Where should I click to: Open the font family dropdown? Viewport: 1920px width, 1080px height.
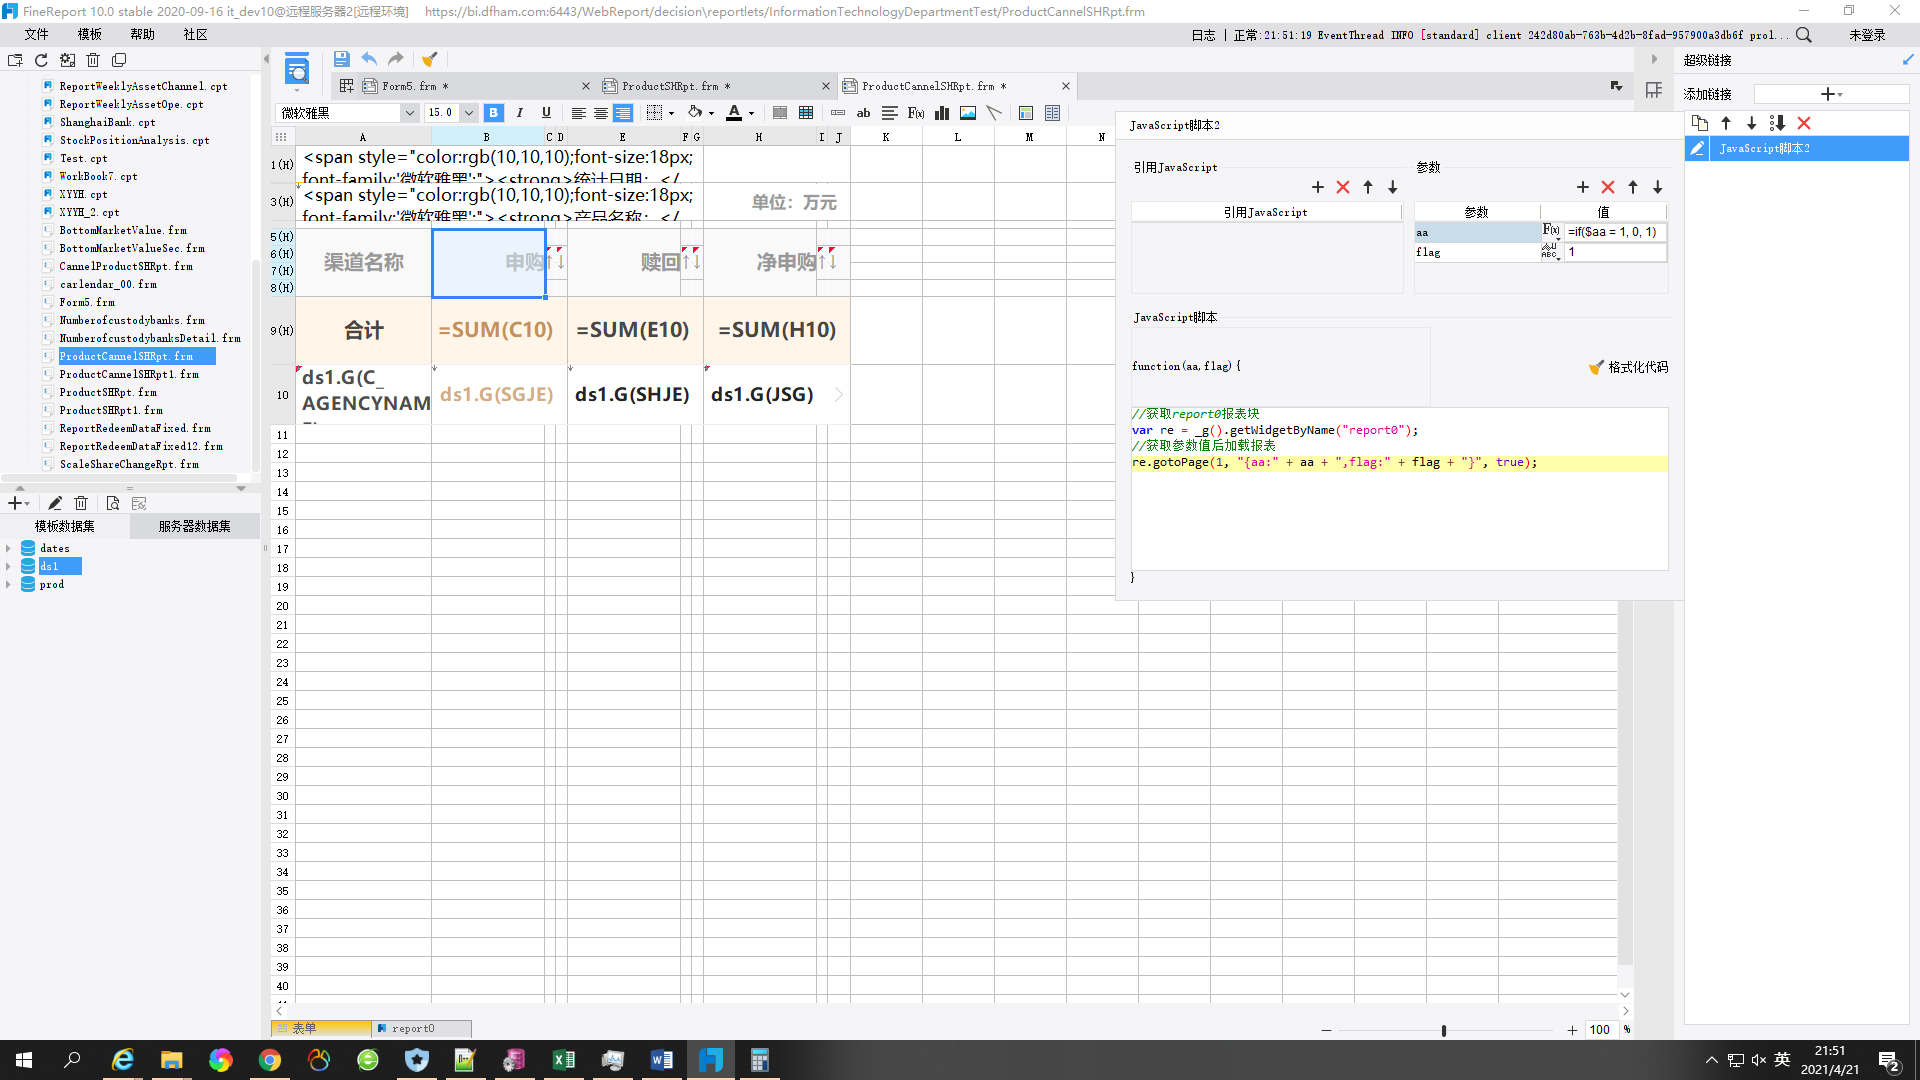(x=409, y=113)
